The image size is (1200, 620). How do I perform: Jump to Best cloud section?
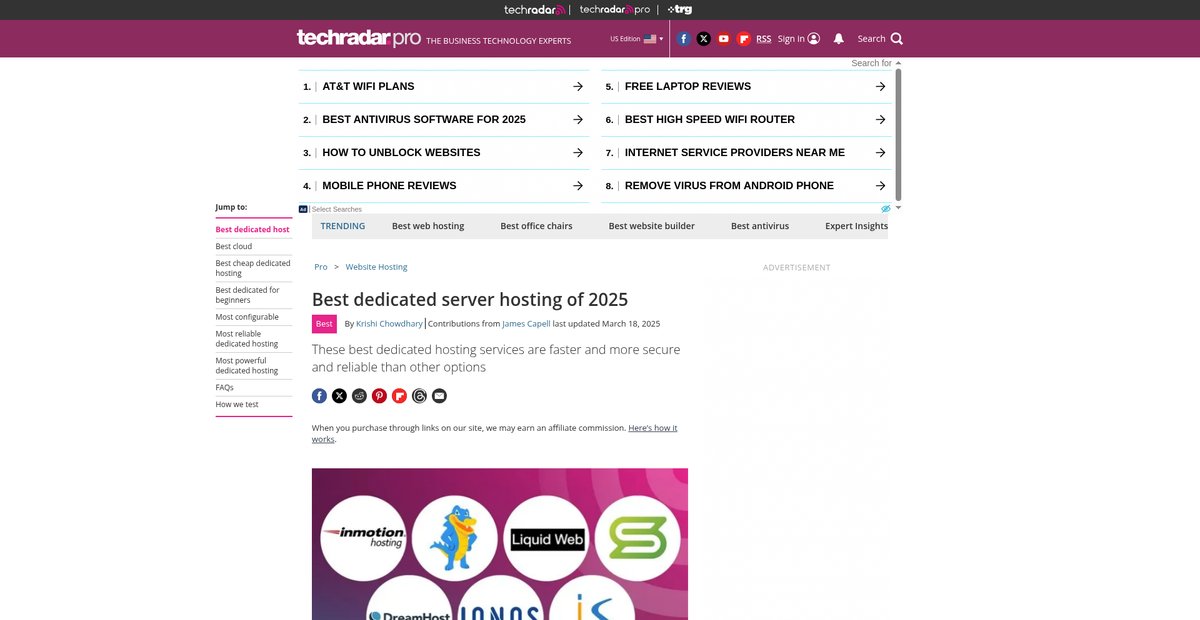pos(234,246)
